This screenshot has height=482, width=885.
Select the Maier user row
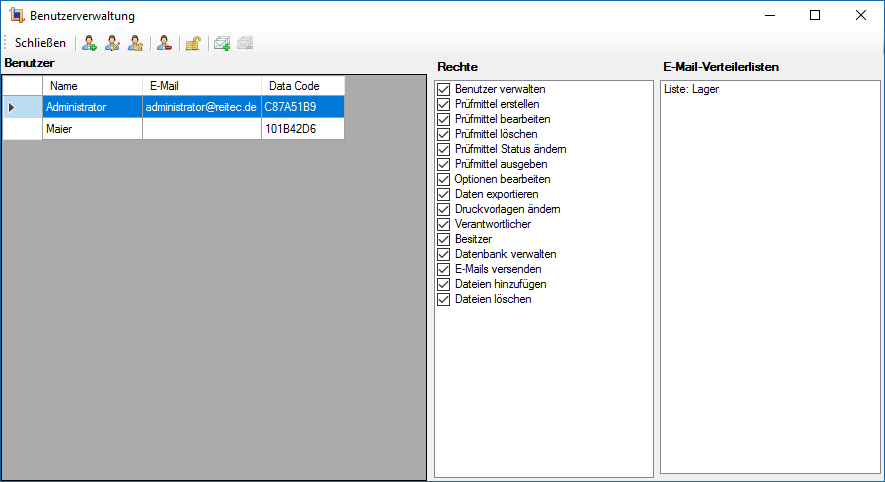pos(92,129)
